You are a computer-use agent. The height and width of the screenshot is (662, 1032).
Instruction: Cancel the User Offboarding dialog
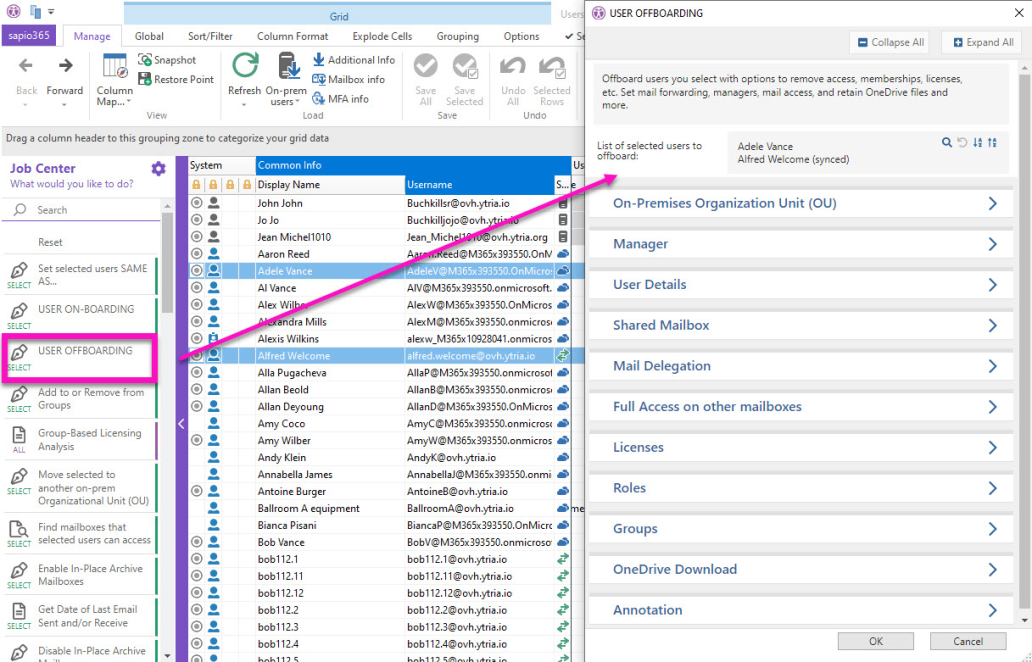pyautogui.click(x=968, y=641)
